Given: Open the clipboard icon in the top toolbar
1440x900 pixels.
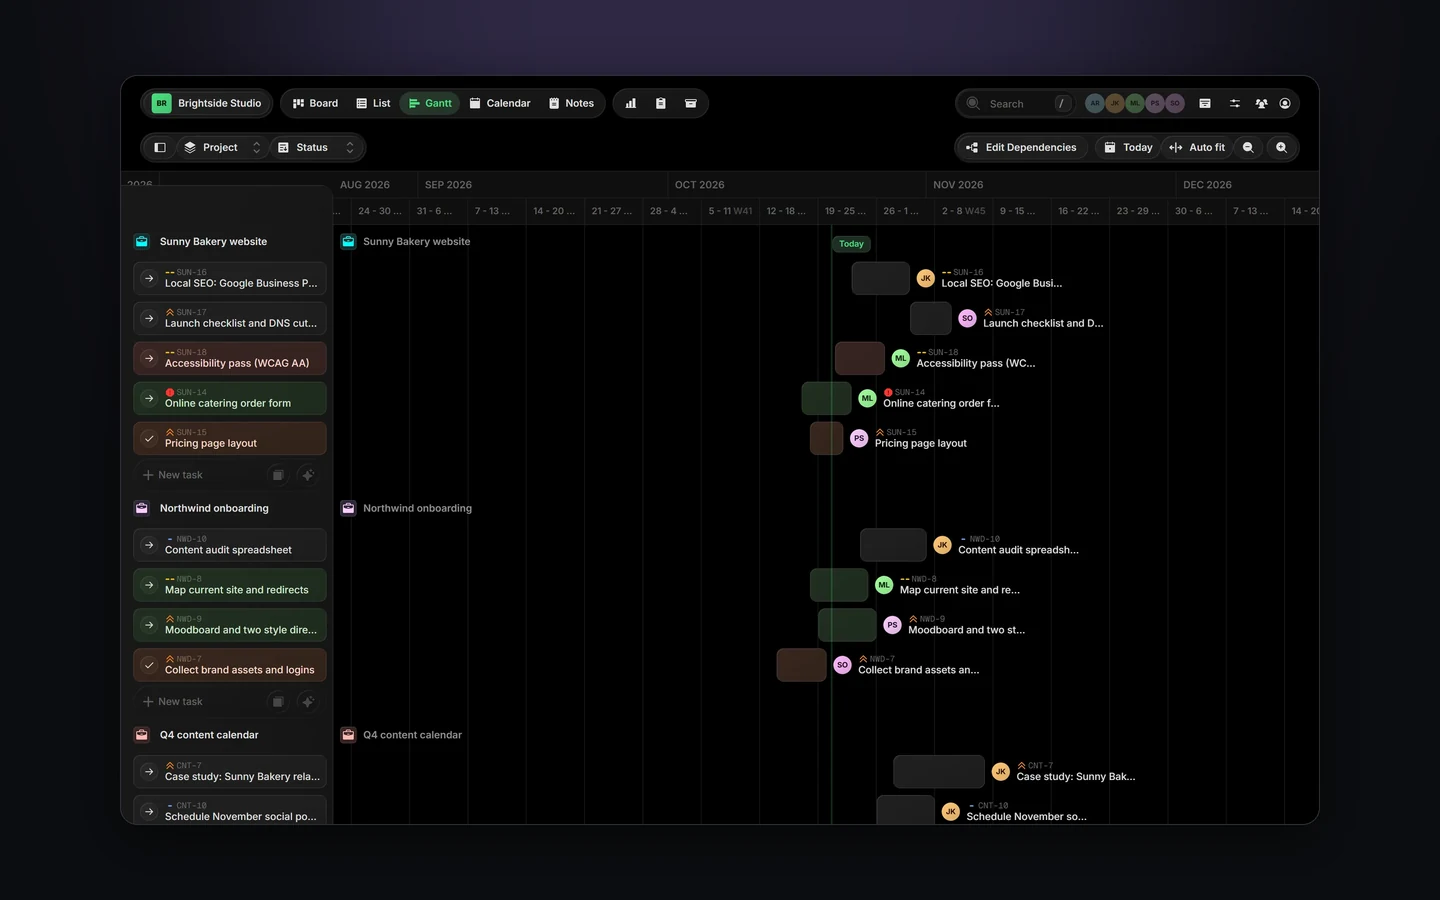Looking at the screenshot, I should pos(661,103).
